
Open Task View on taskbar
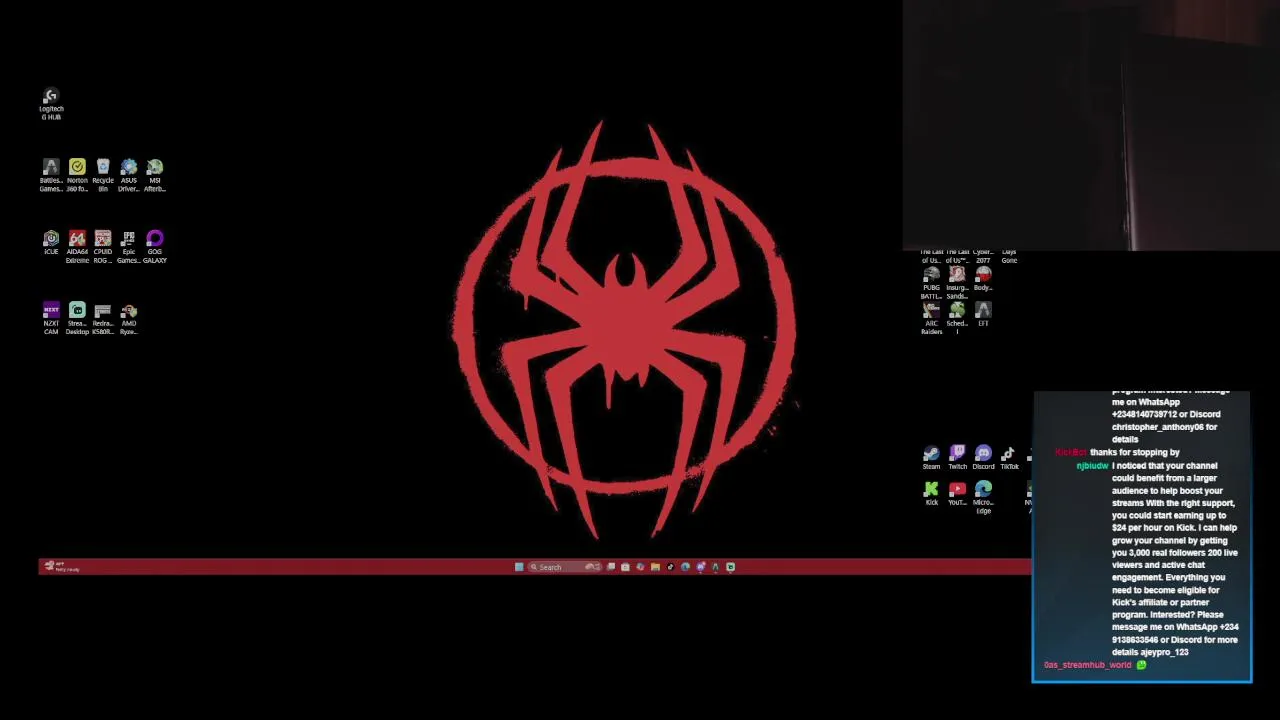tap(611, 567)
